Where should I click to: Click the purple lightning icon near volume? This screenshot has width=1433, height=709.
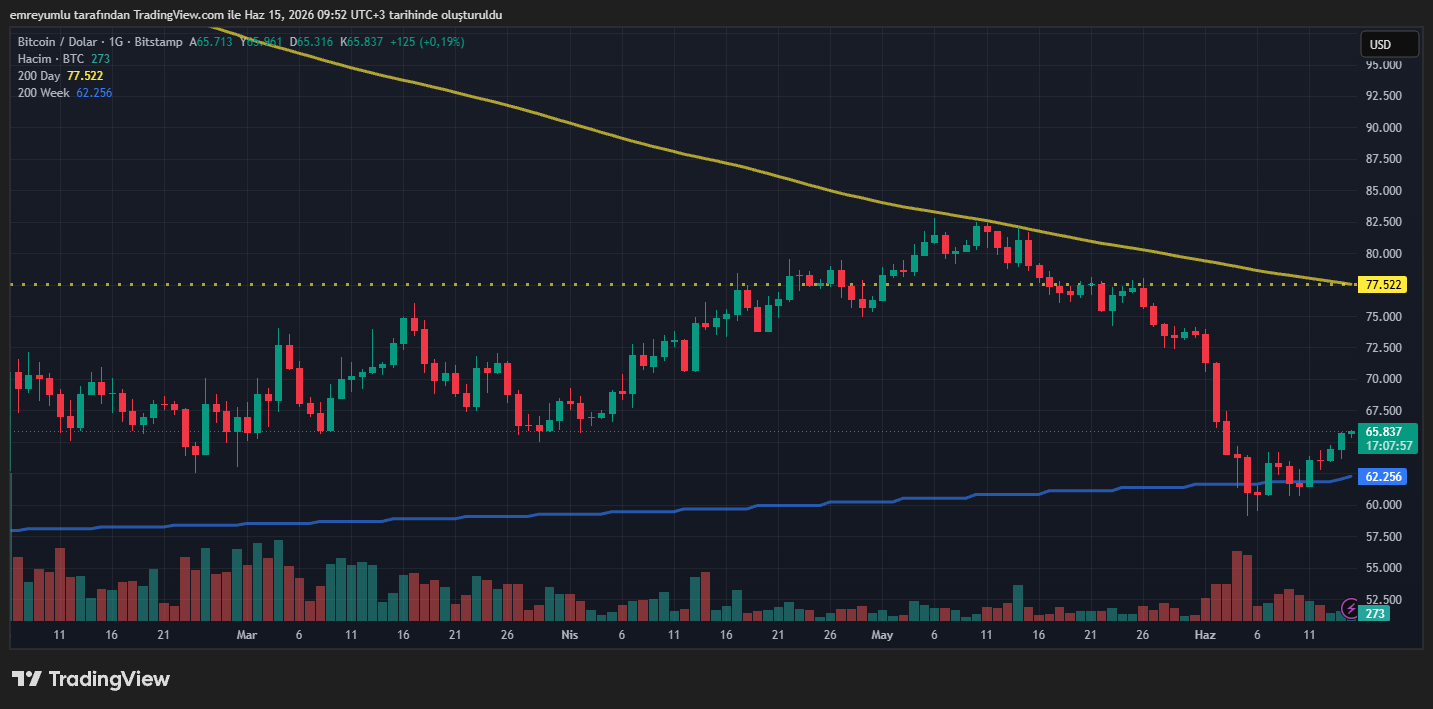(x=1351, y=607)
